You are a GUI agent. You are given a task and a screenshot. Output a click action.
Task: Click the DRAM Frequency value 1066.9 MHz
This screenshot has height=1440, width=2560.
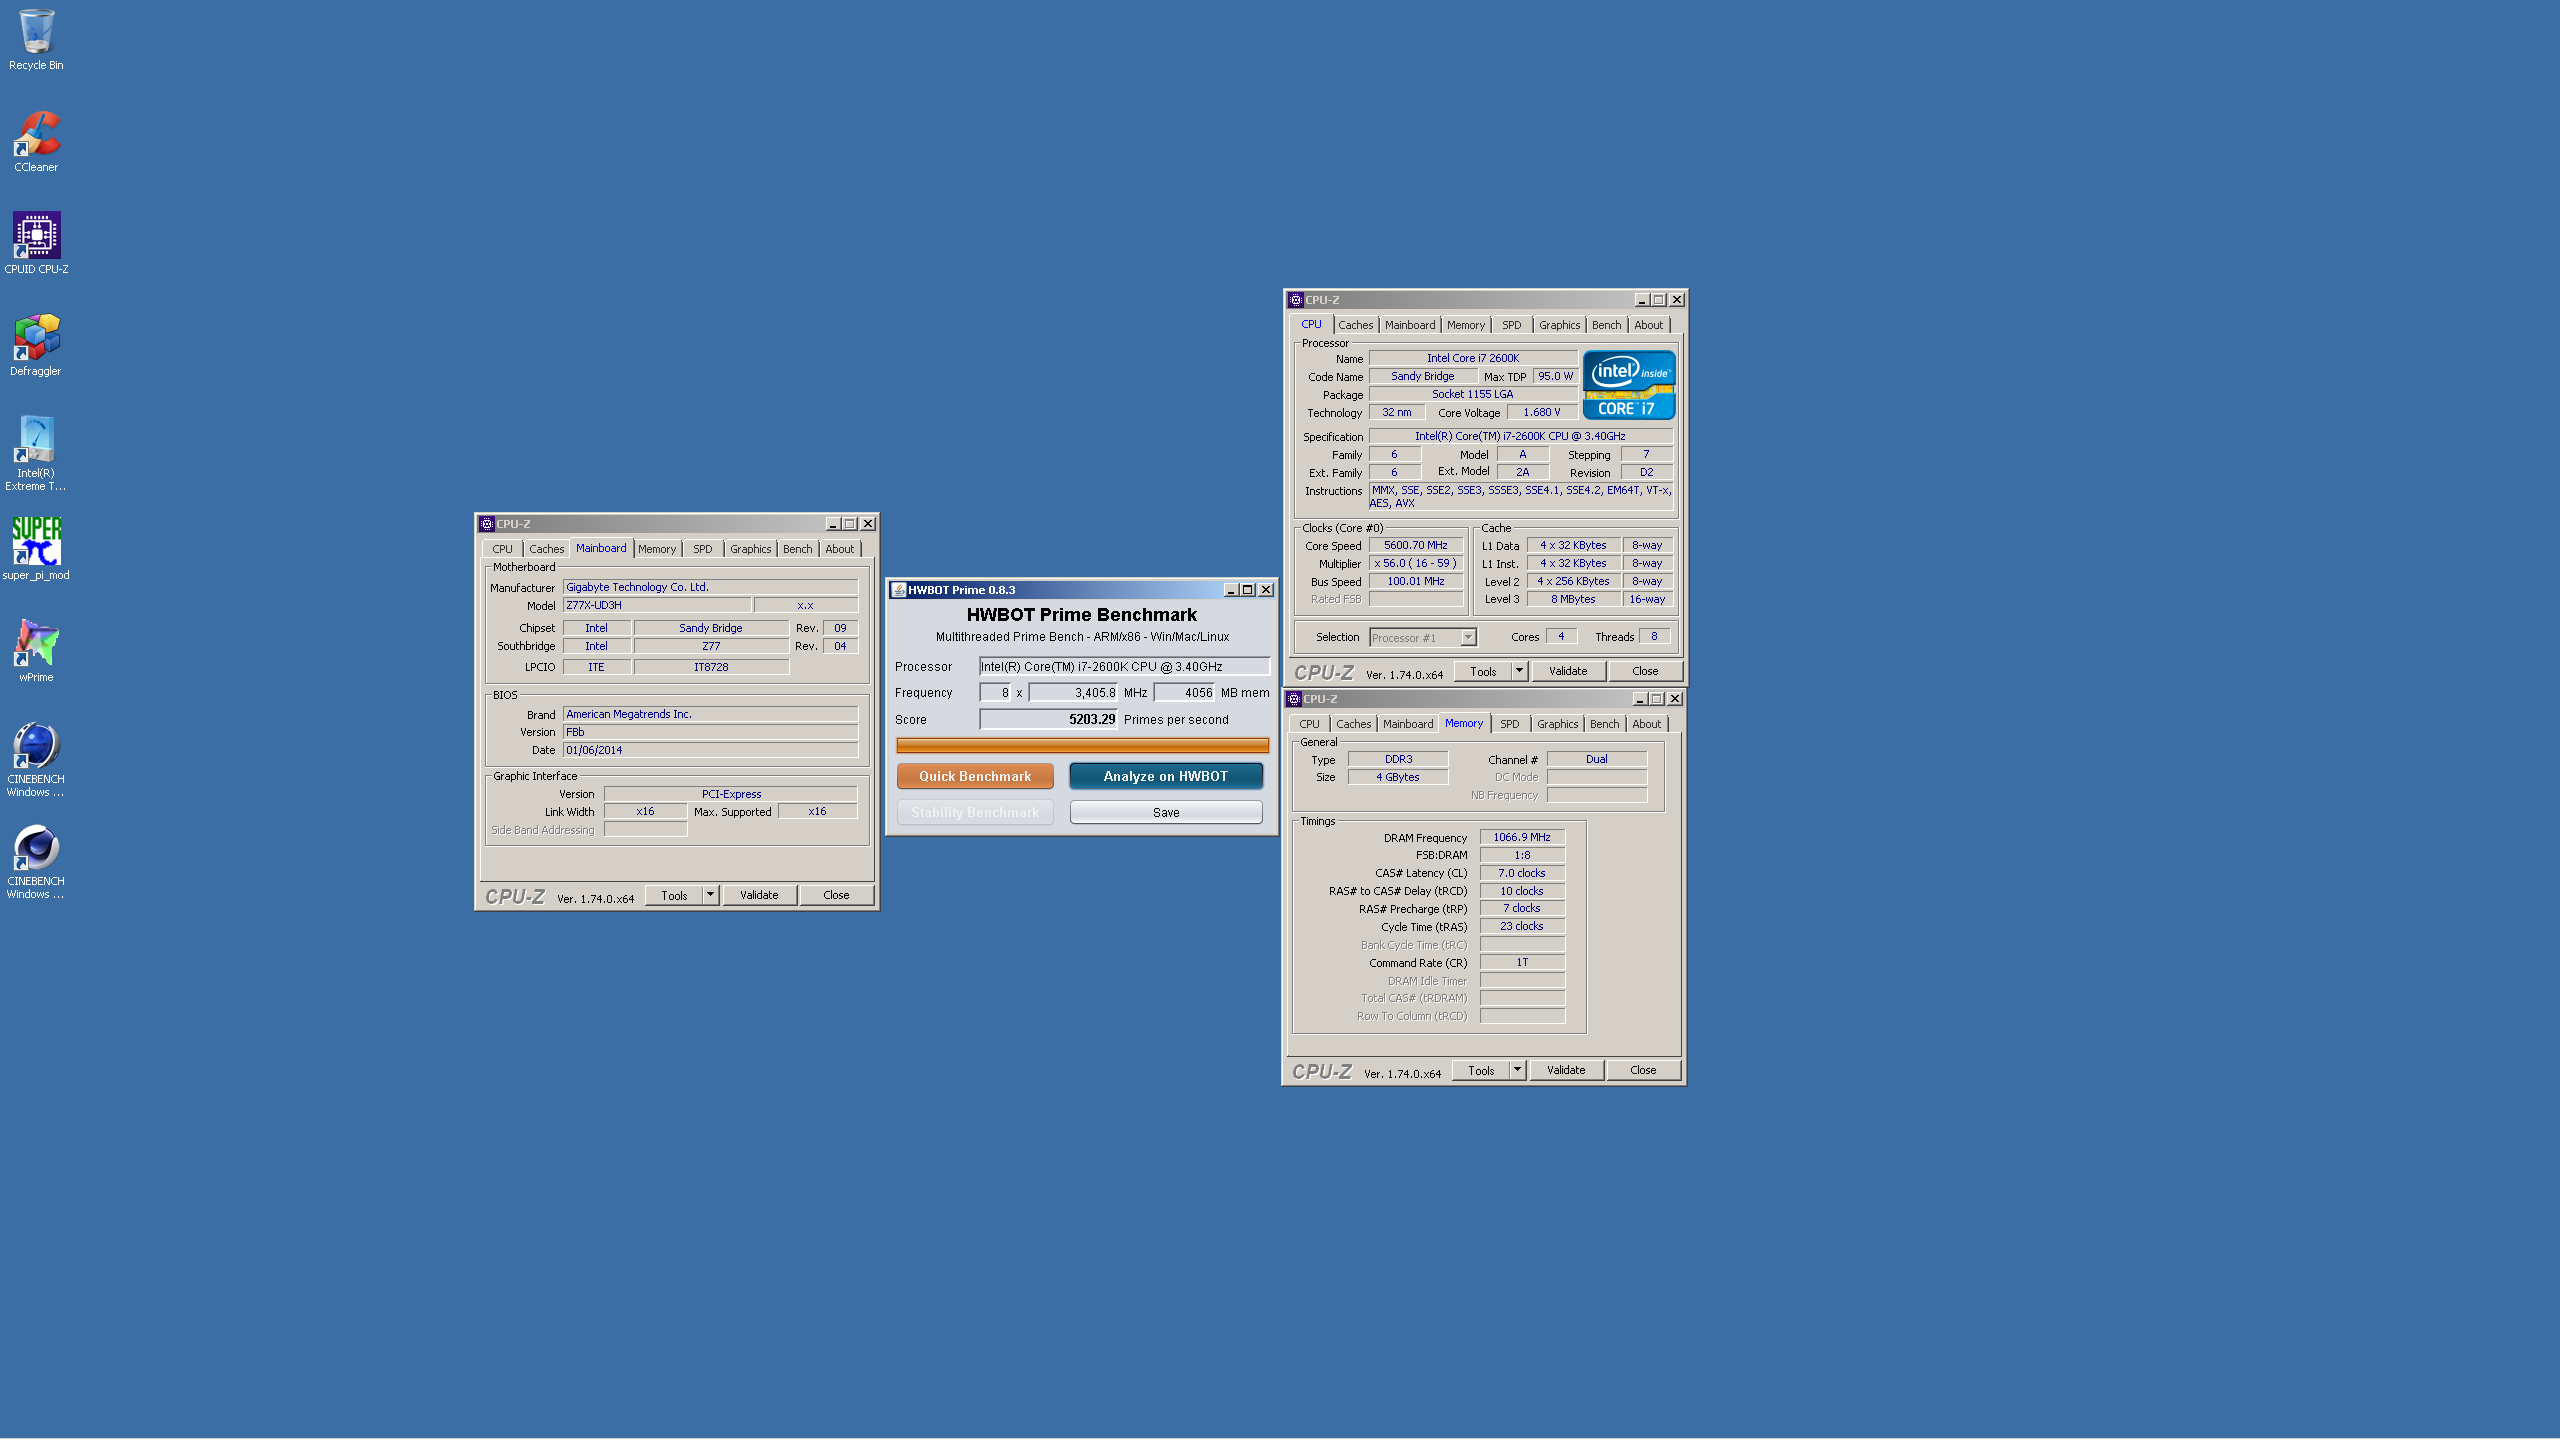[1522, 838]
